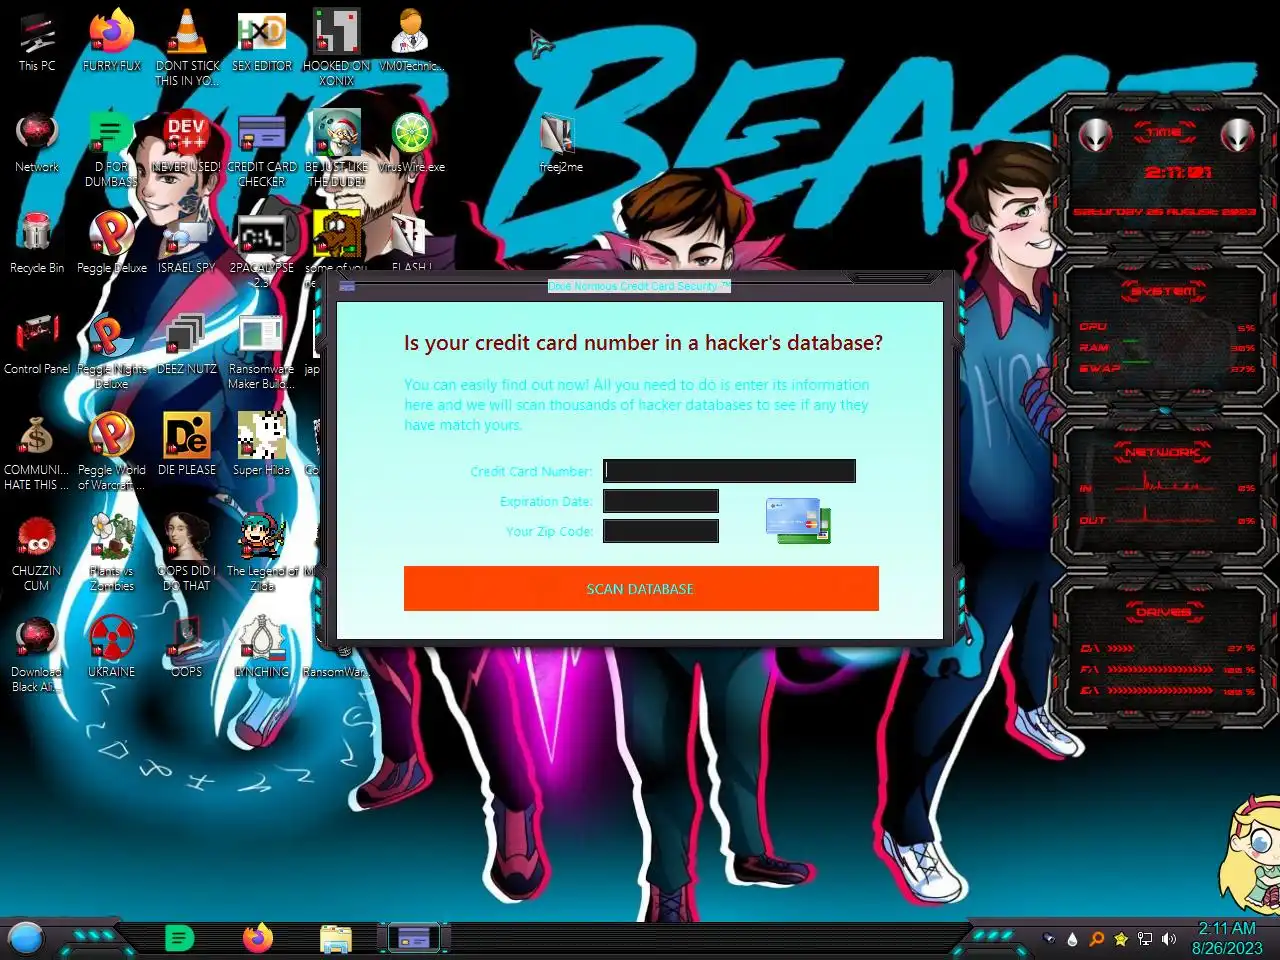Open the Control Panel desktop icon
The height and width of the screenshot is (960, 1280).
pyautogui.click(x=37, y=344)
